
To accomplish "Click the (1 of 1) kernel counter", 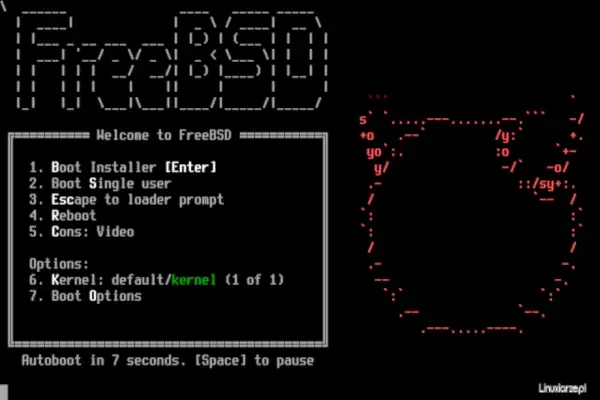I will (x=254, y=280).
